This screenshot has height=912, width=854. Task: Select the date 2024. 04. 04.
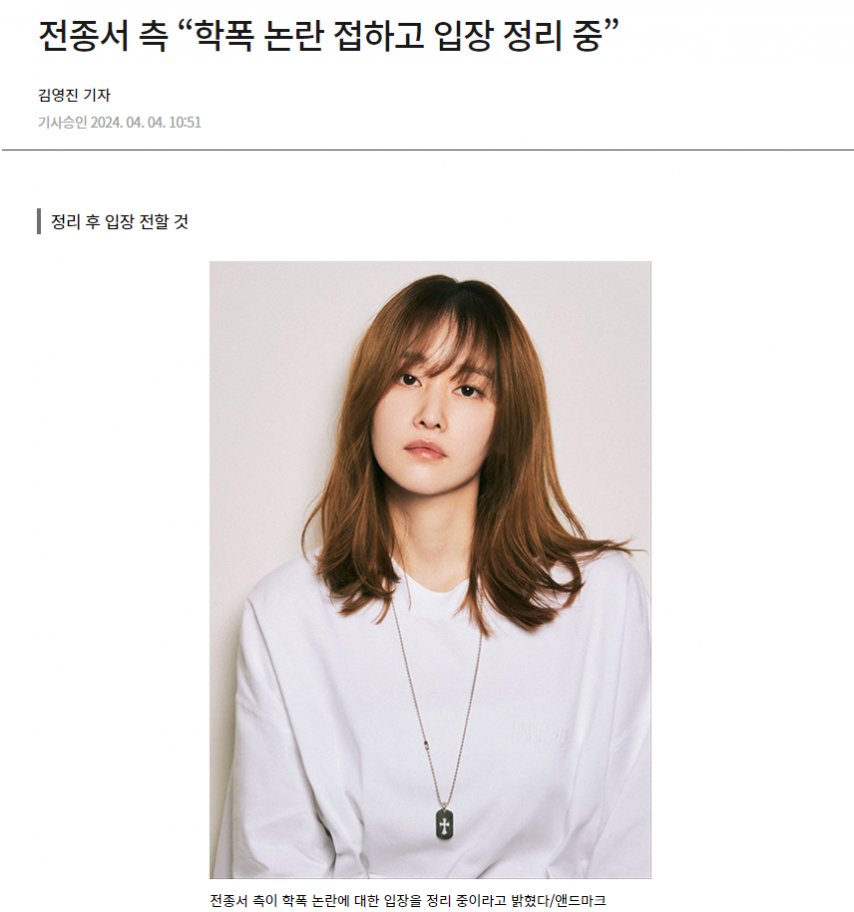127,123
